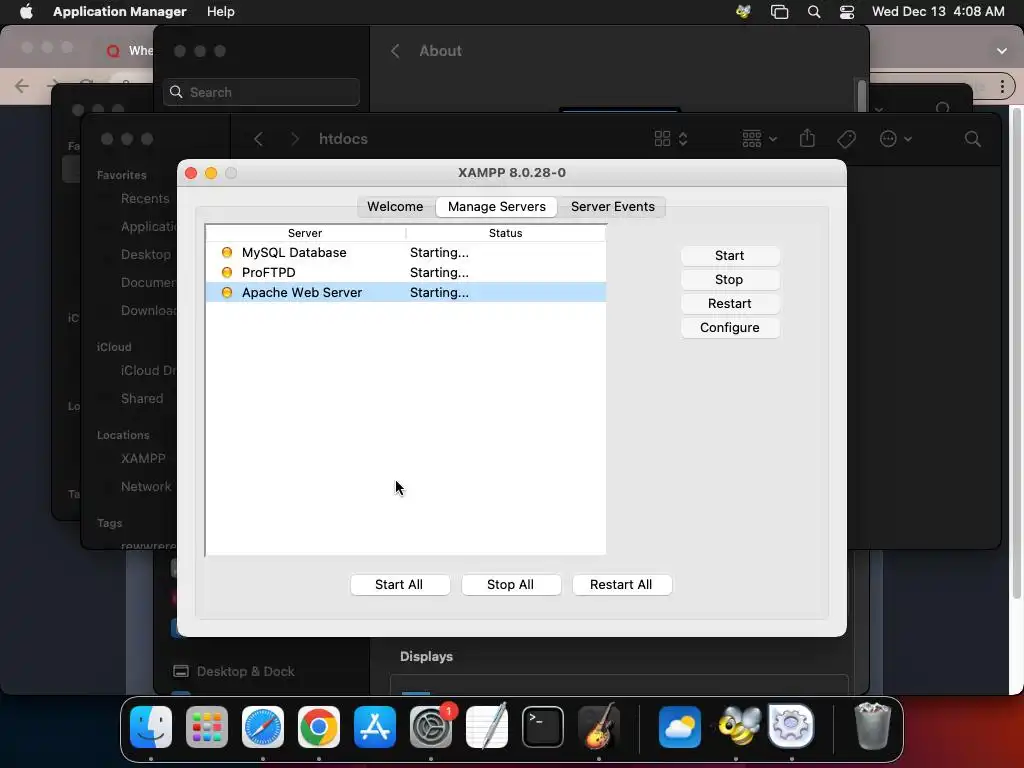Screen dimensions: 1024x768
Task: Open the group-by dropdown in Finder toolbar
Action: pos(760,139)
